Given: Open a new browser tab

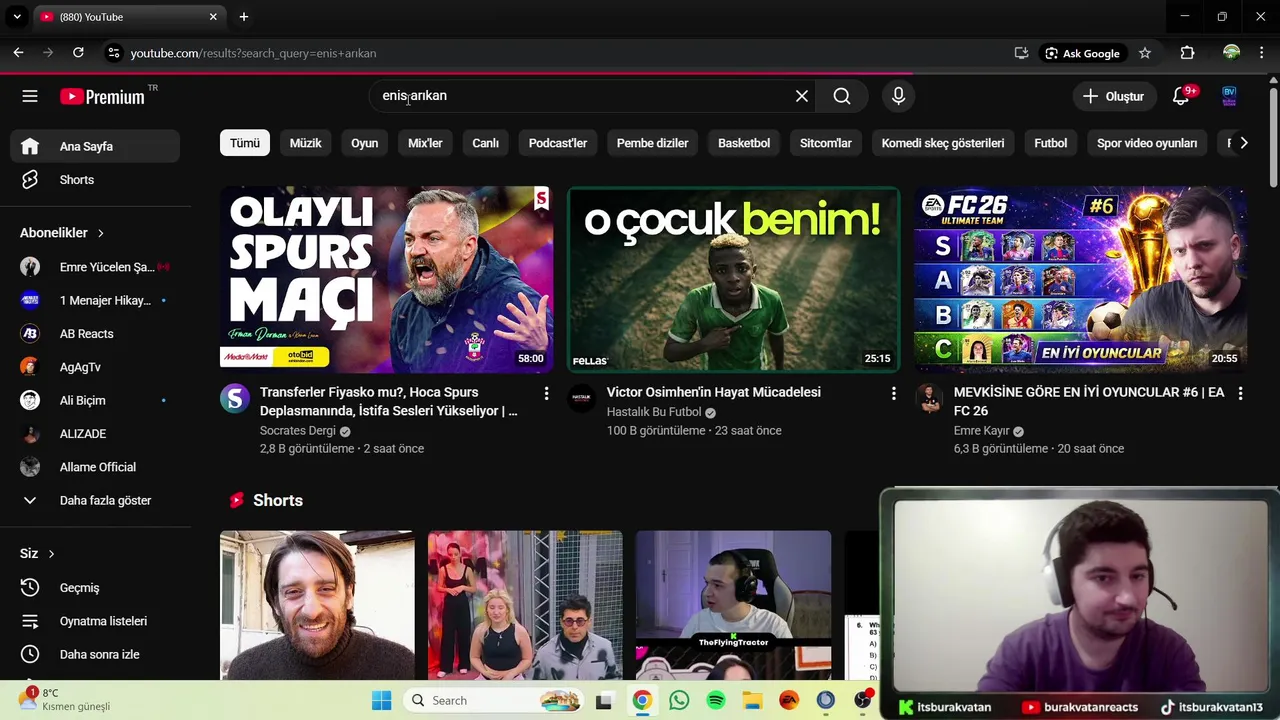Looking at the screenshot, I should (x=244, y=17).
